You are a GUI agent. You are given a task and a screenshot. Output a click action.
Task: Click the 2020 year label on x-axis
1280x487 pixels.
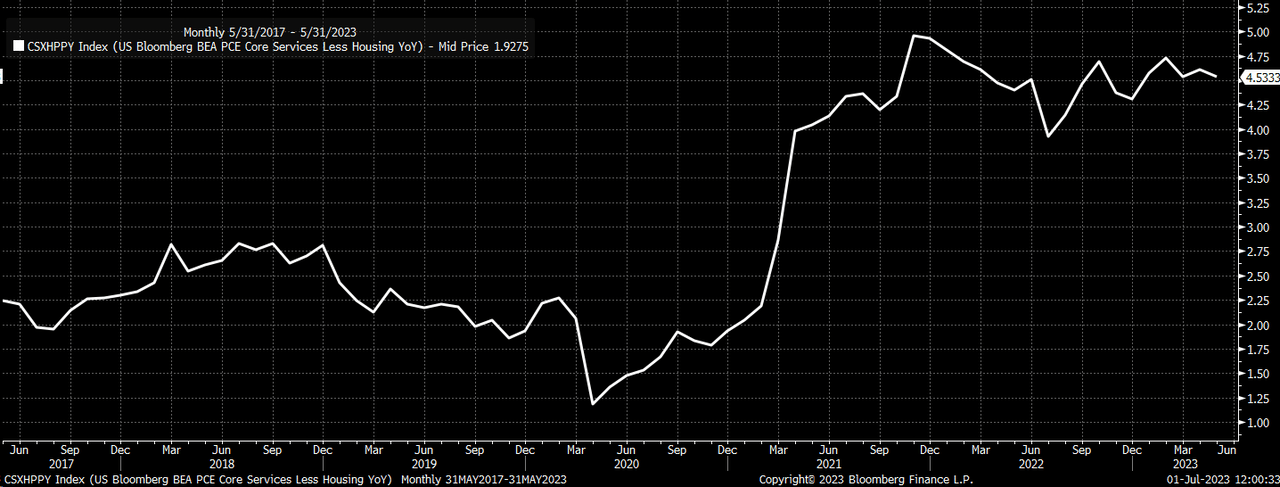[x=626, y=464]
